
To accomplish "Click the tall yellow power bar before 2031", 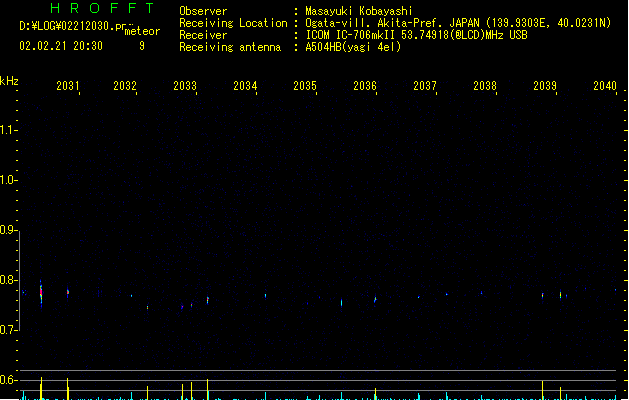I will click(x=41, y=388).
